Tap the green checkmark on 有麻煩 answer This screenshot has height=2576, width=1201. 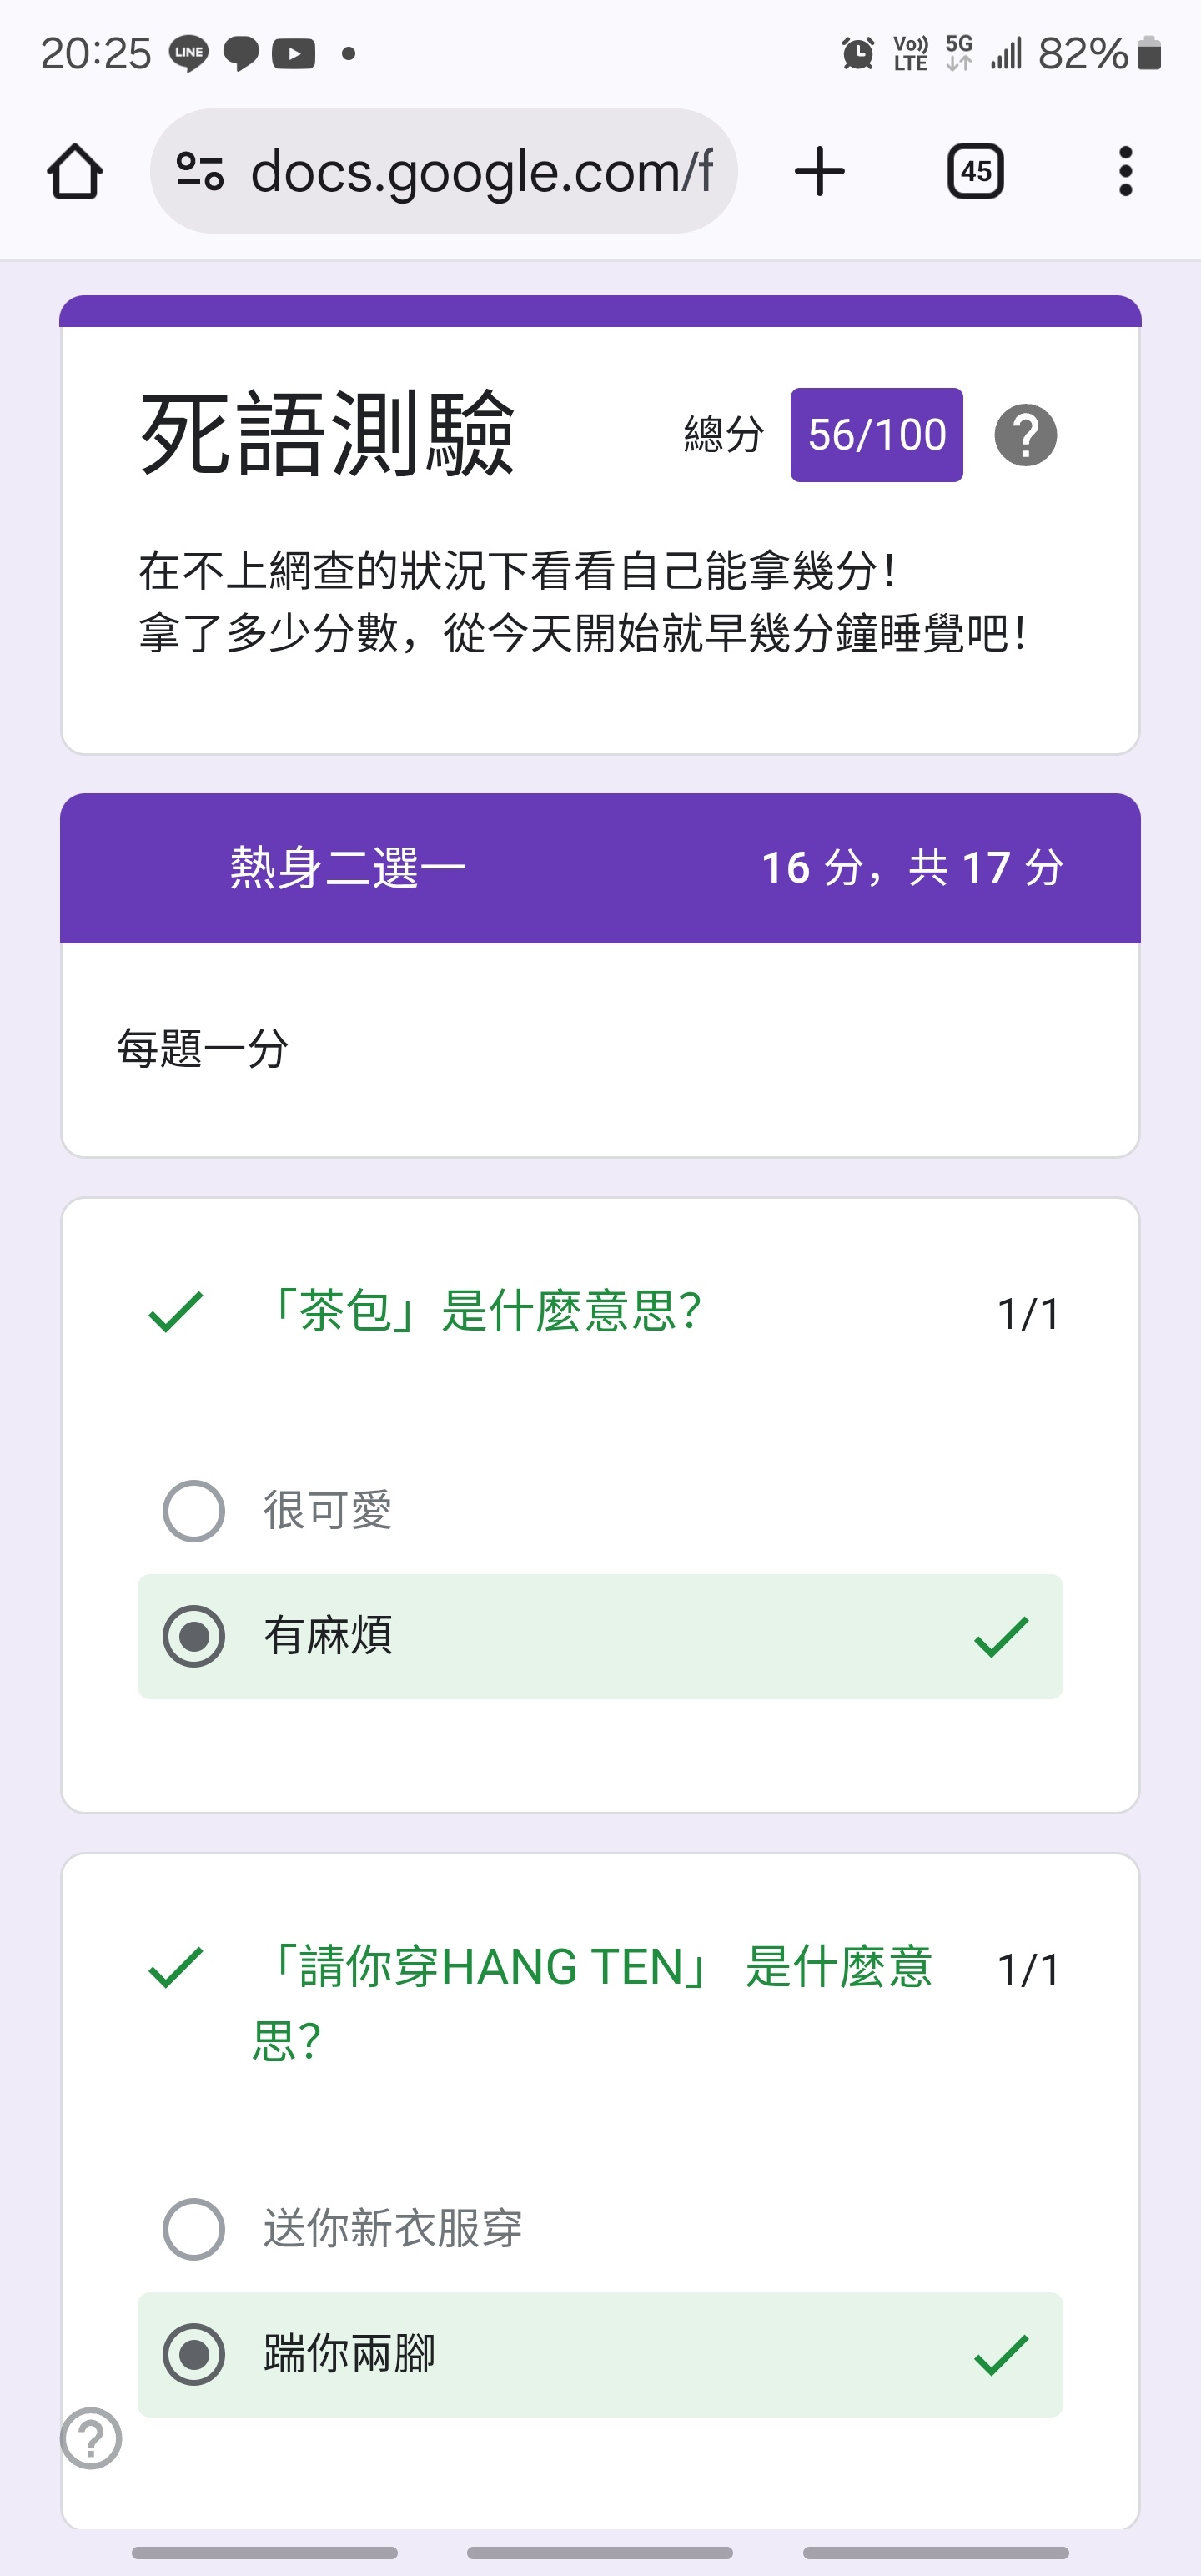1000,1636
